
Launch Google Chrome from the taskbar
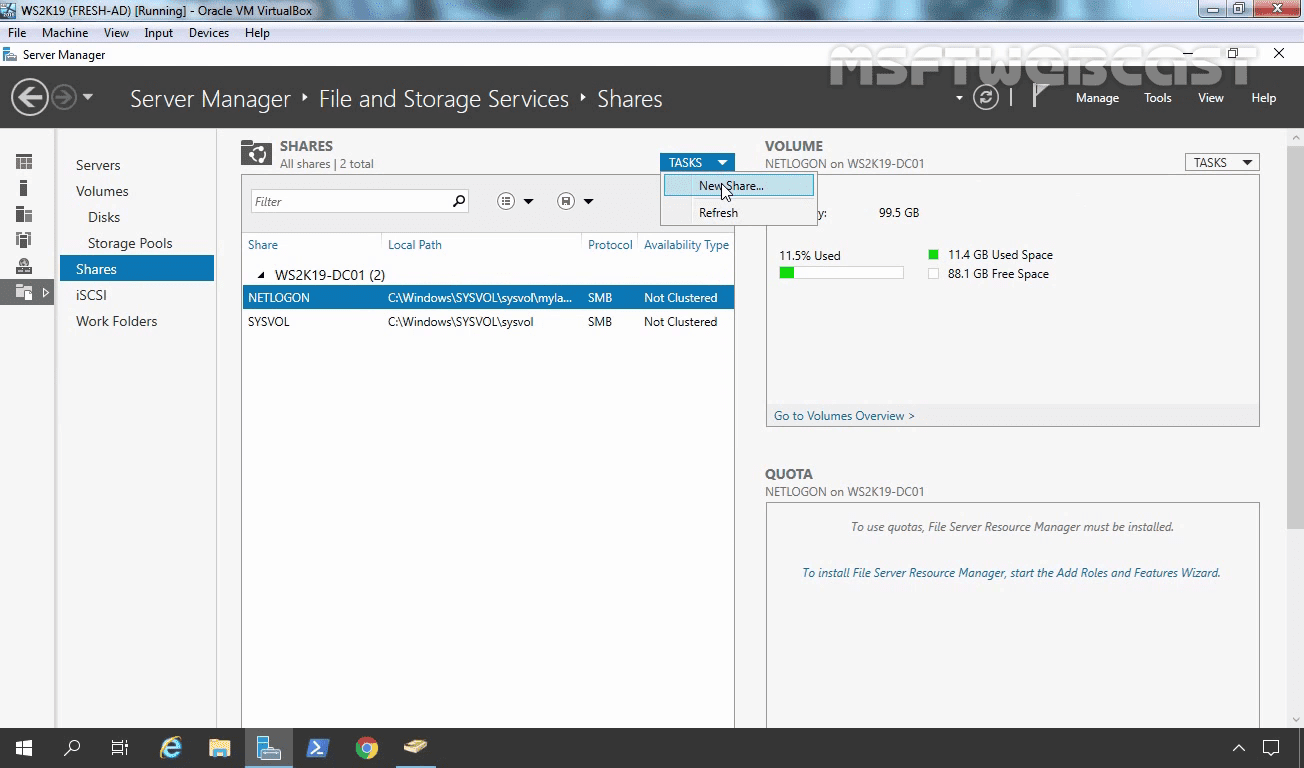[x=367, y=747]
